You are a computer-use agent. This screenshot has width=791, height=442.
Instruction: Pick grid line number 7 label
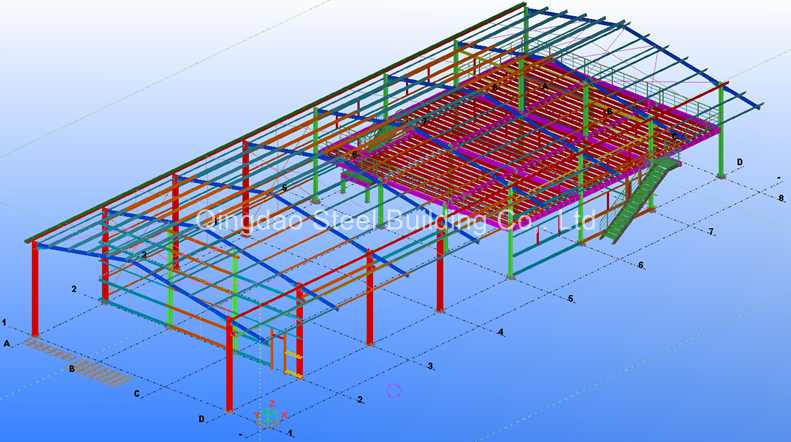click(x=710, y=232)
